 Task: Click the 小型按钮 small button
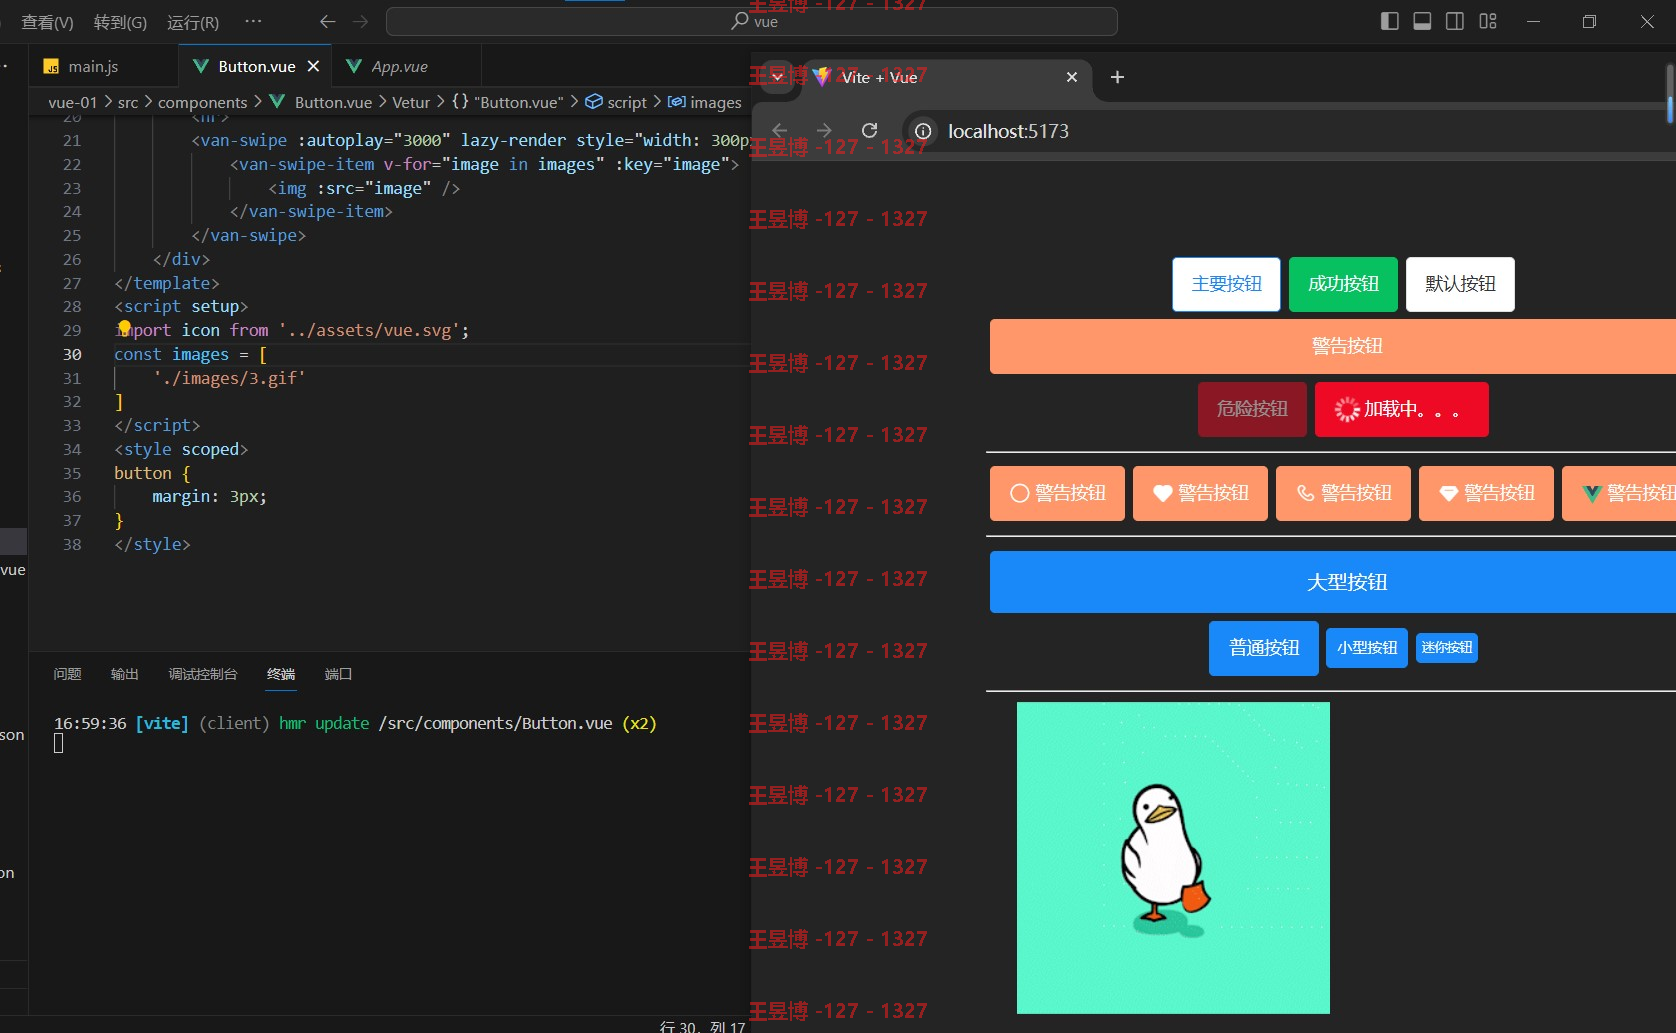point(1367,648)
